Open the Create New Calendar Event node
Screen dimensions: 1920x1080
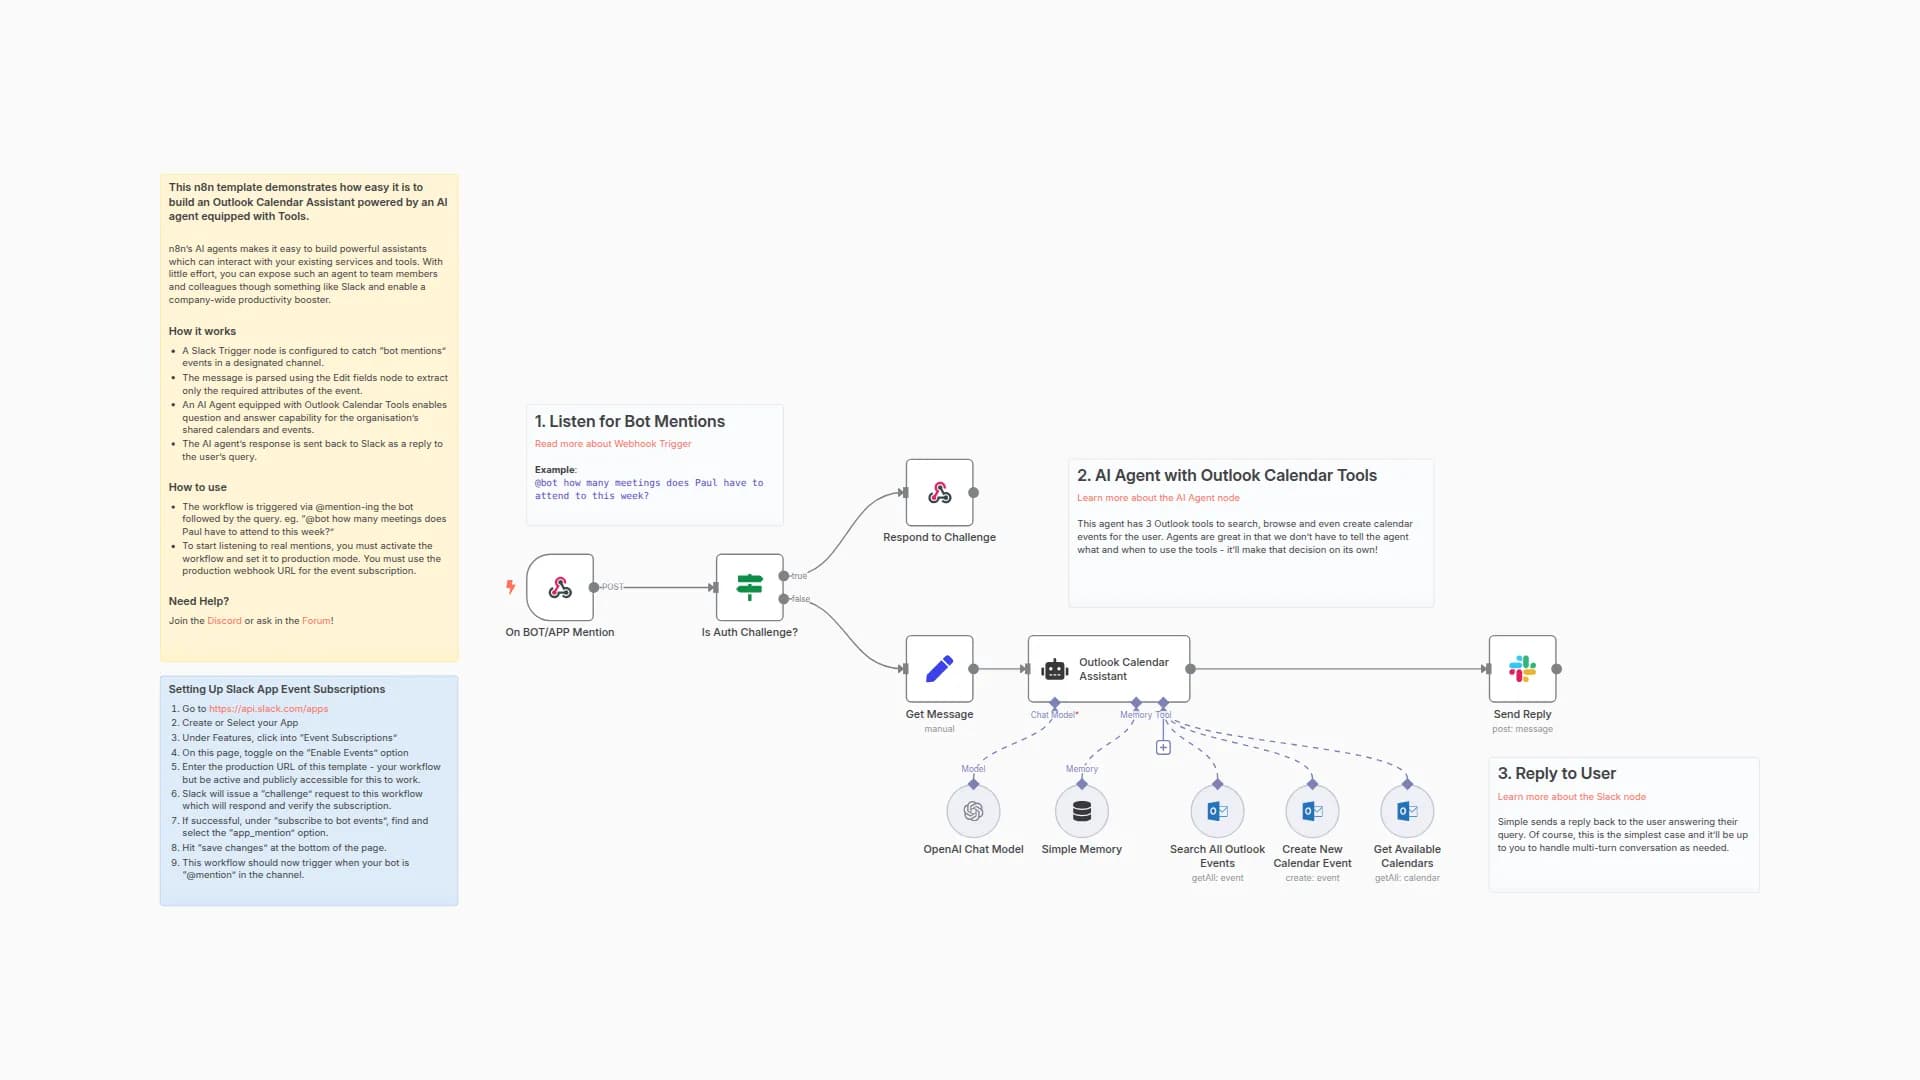click(1312, 811)
